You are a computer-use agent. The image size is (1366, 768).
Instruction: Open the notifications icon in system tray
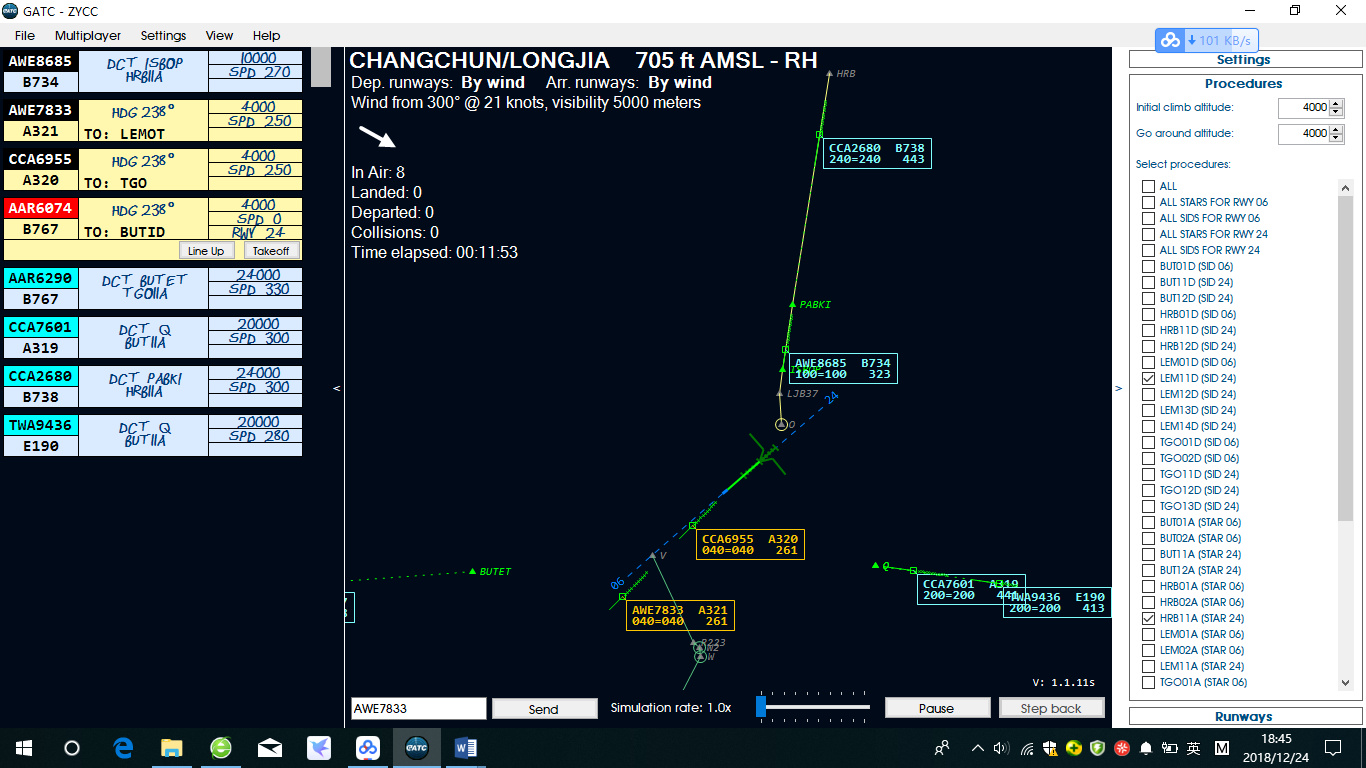[x=1333, y=747]
